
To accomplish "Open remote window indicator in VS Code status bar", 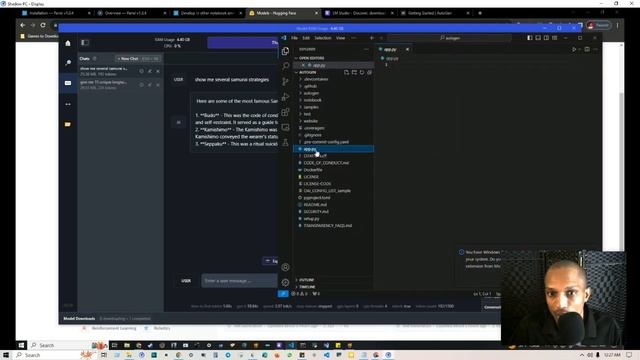I will (283, 293).
